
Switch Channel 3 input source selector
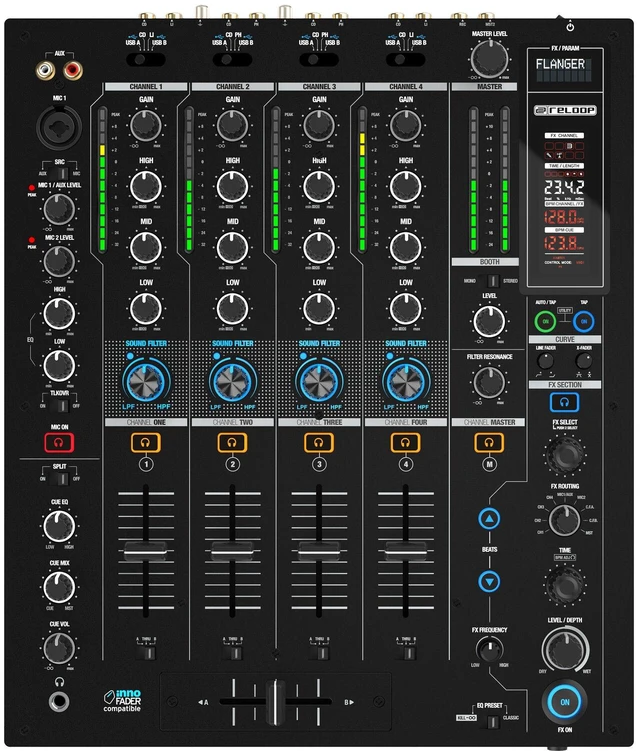point(319,59)
